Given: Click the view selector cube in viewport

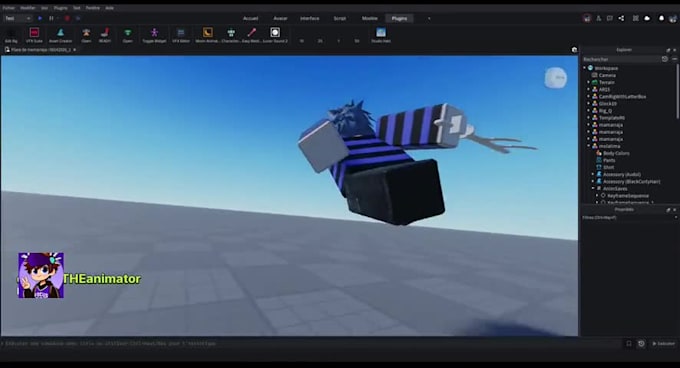Looking at the screenshot, I should click(556, 78).
